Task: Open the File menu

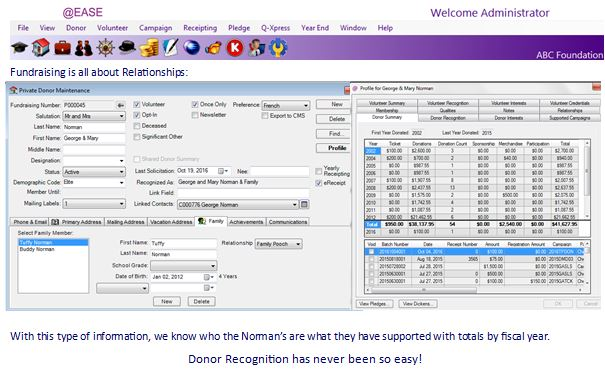Action: click(x=23, y=28)
